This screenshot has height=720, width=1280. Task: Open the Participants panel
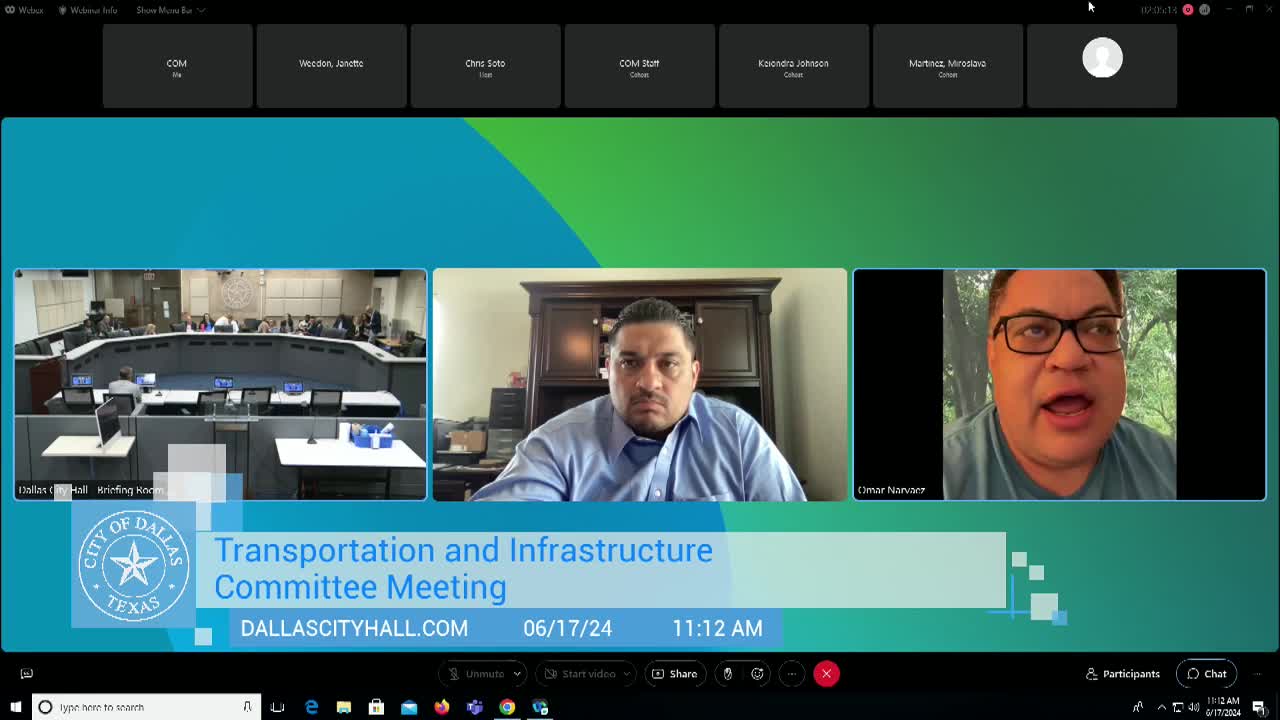point(1123,674)
